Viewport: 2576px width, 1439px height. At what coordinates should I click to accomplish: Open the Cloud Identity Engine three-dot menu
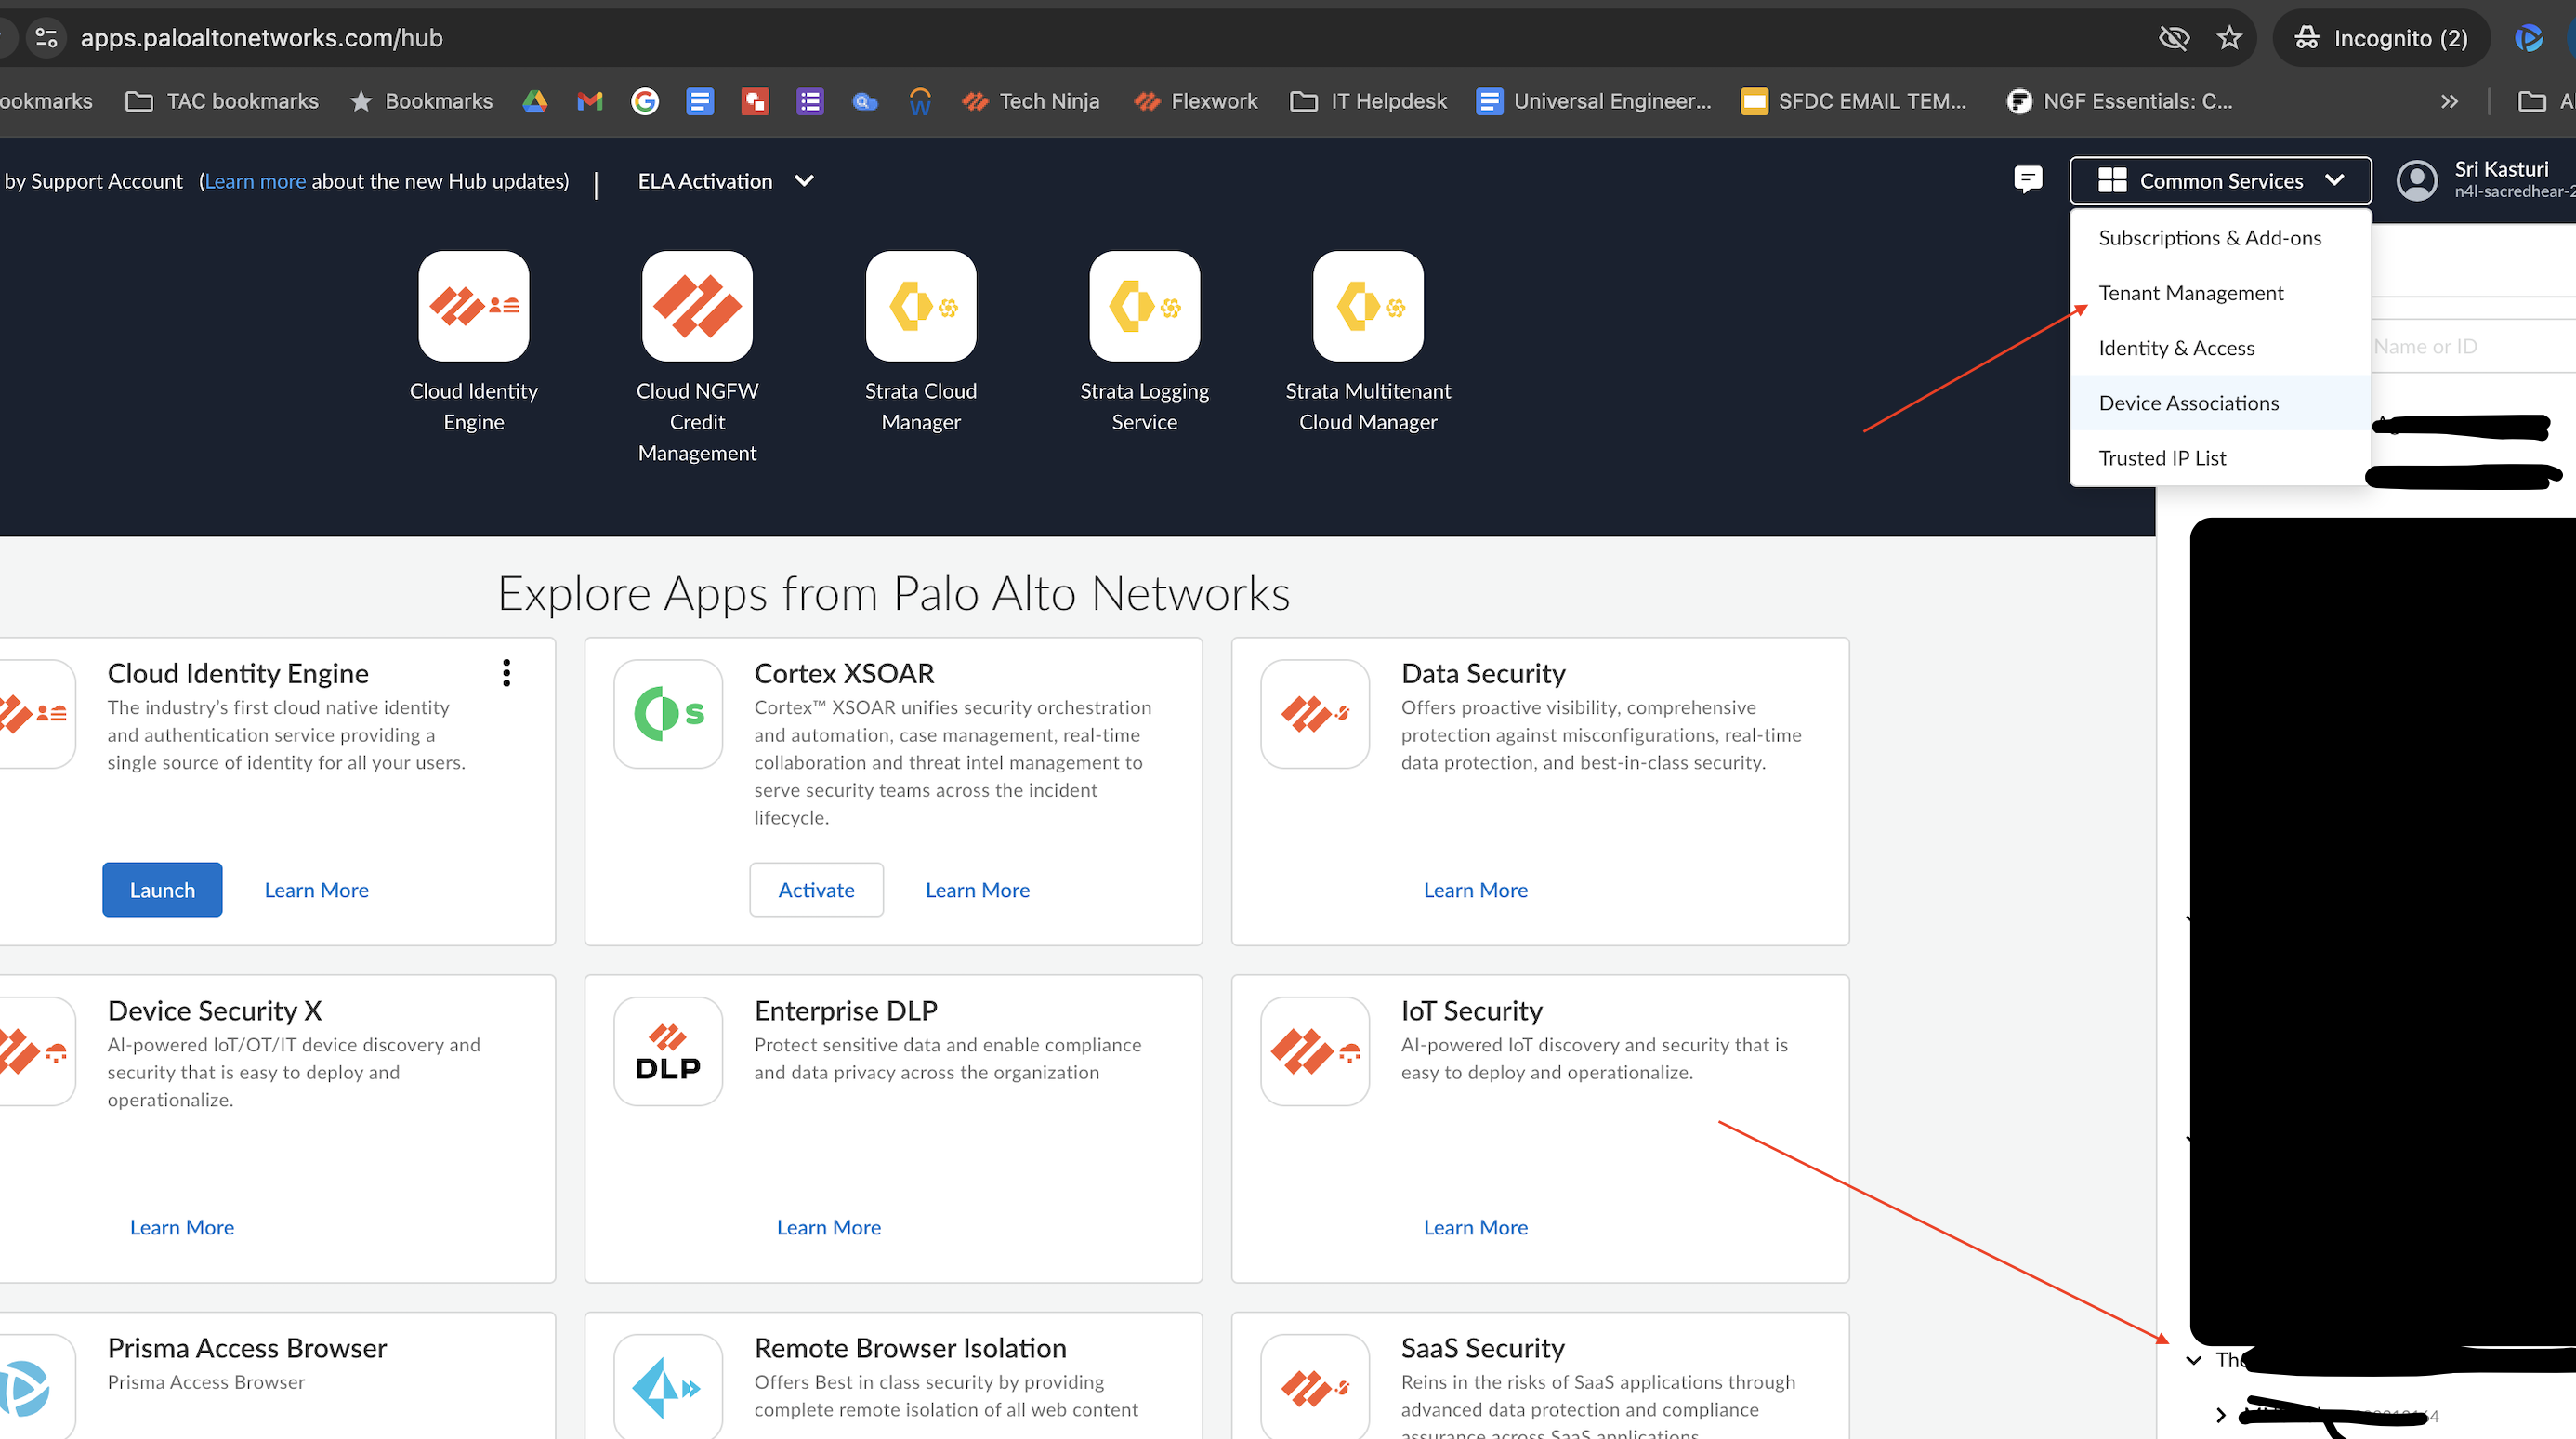click(x=506, y=673)
